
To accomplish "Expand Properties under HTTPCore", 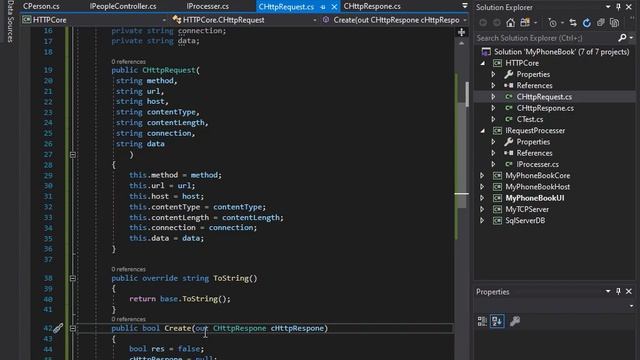I will click(x=493, y=74).
